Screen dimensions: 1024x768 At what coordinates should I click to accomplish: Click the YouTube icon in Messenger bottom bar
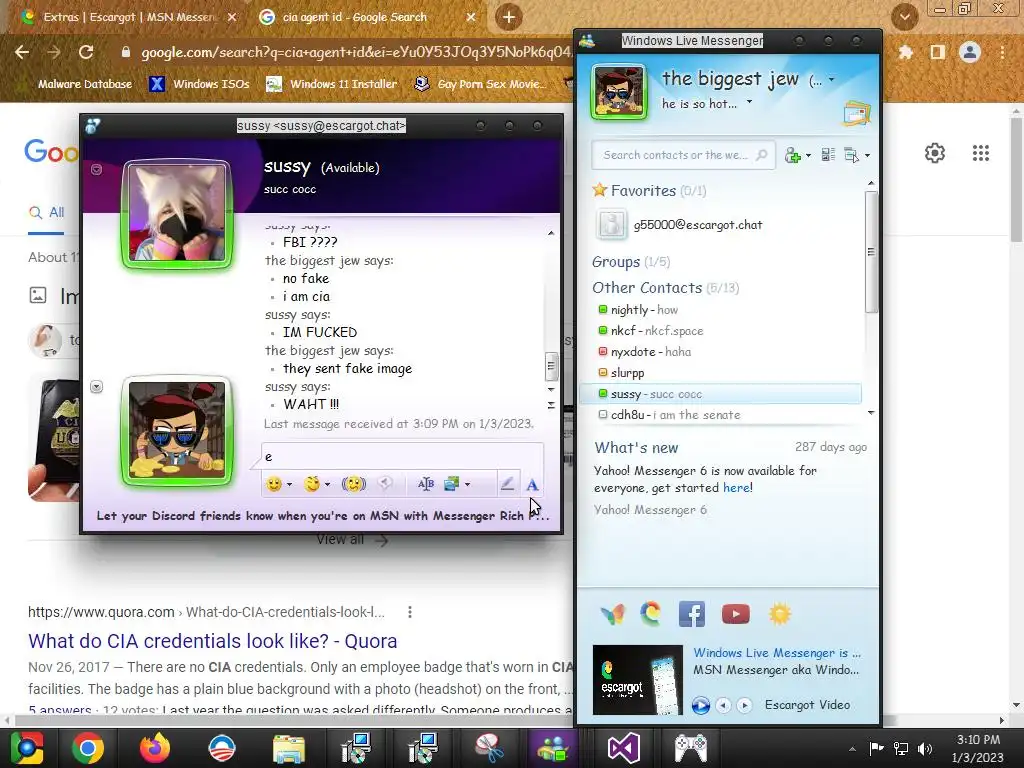[x=735, y=614]
